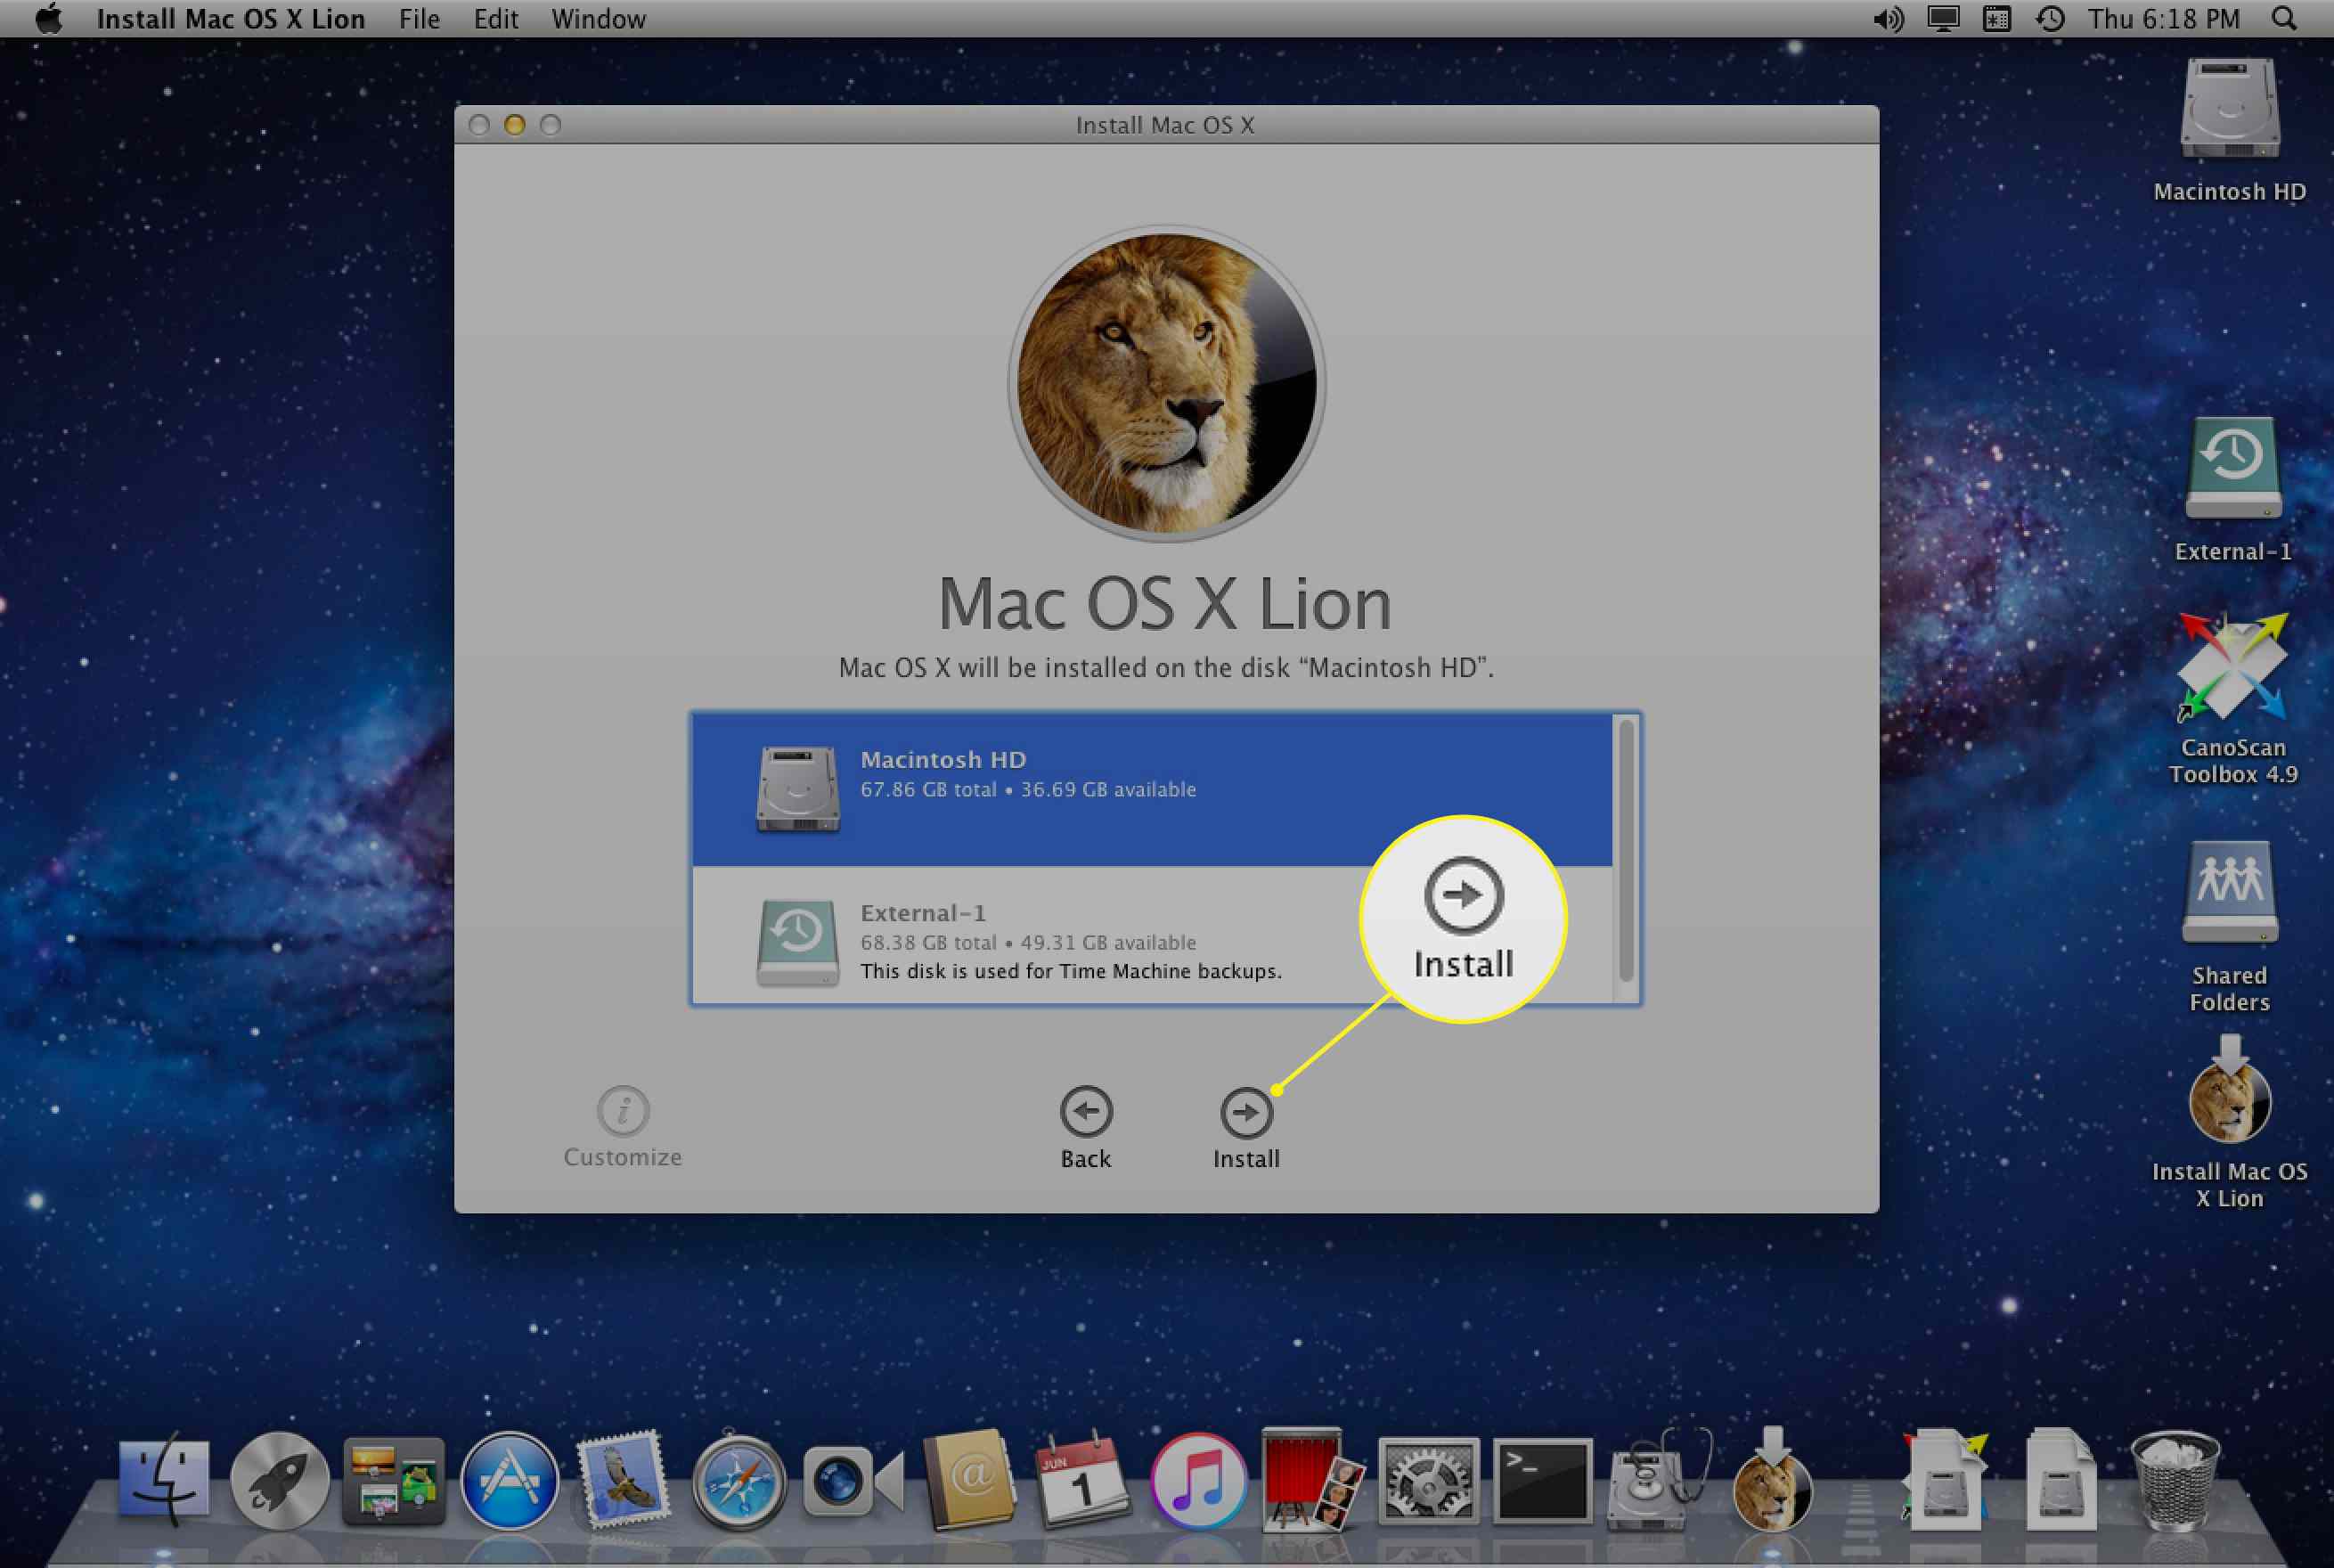Open the Install Mac OS X Lion menu
Viewport: 2334px width, 1568px height.
coord(231,19)
